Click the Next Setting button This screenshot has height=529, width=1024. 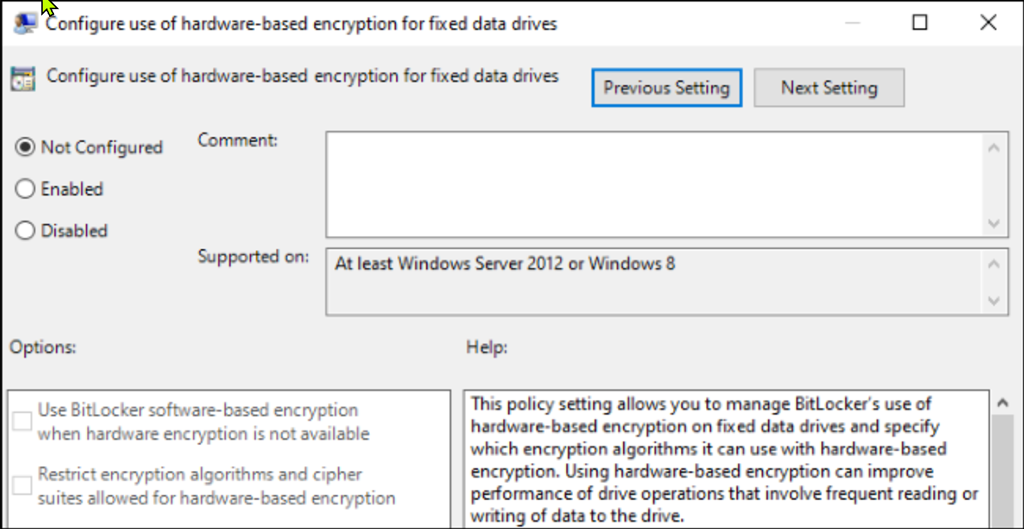829,88
